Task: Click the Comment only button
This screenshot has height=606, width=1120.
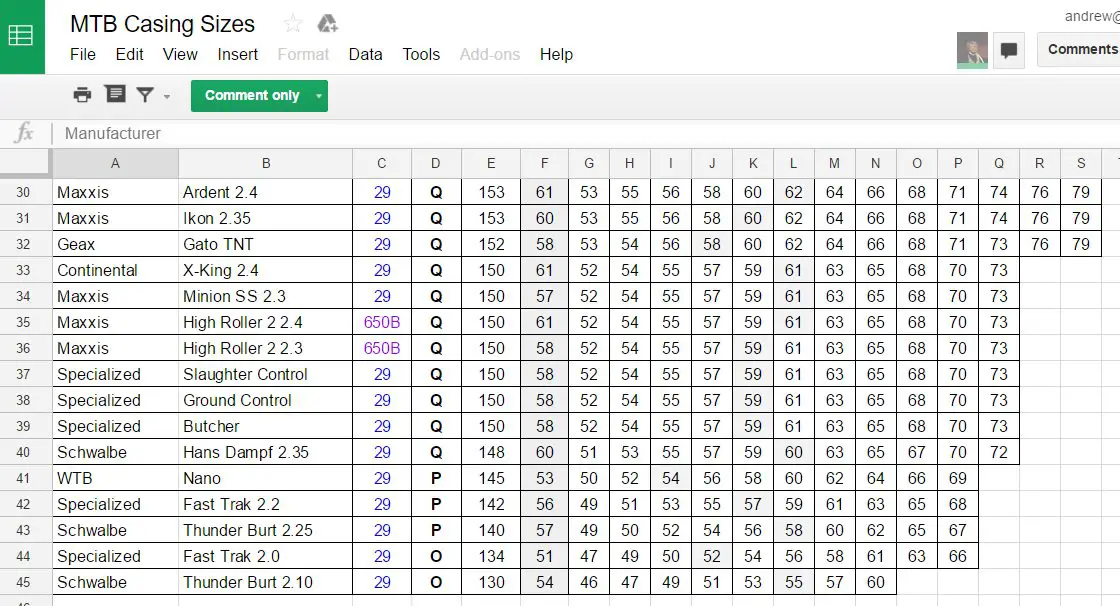Action: pos(251,96)
